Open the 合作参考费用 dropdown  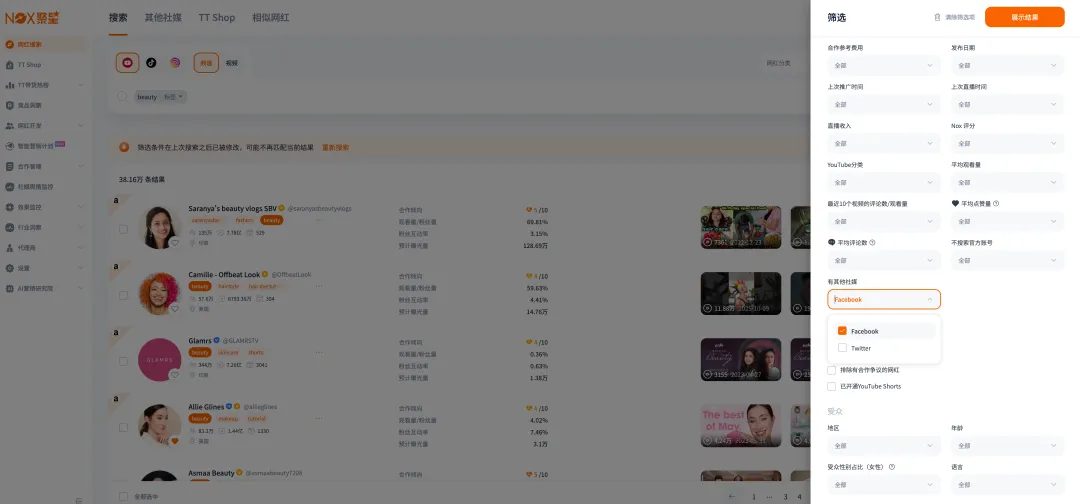pos(884,66)
